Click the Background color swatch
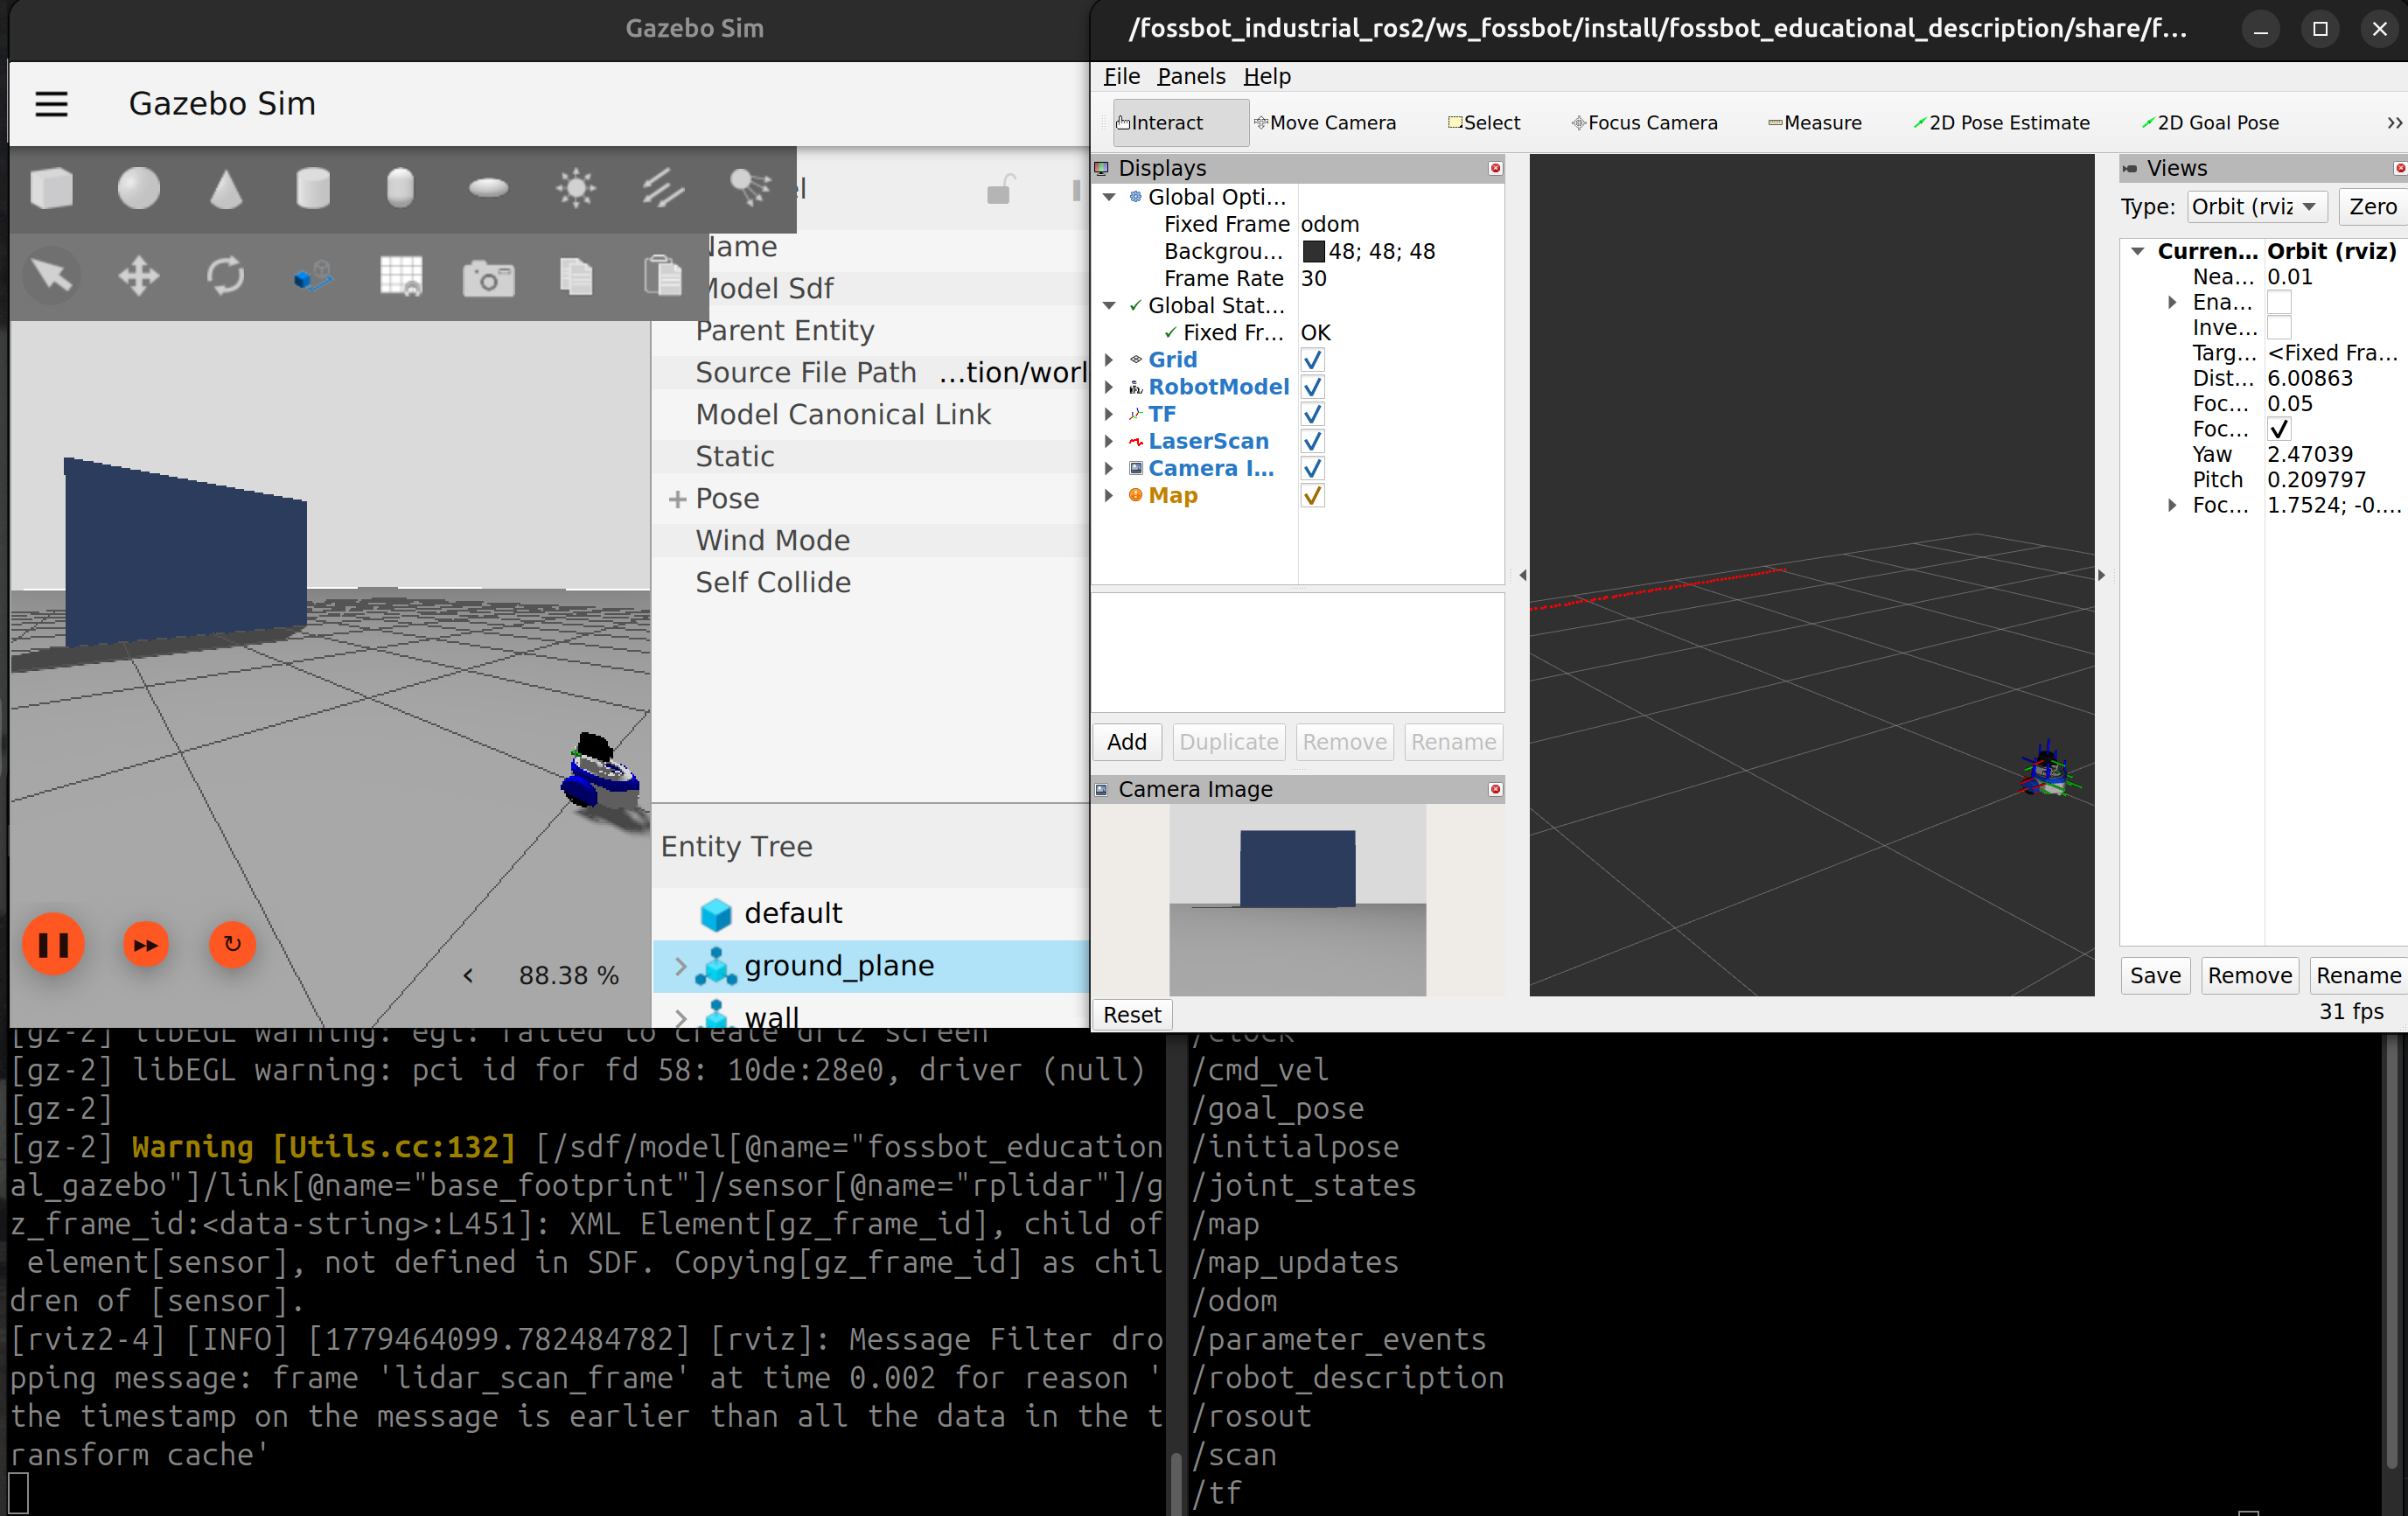The height and width of the screenshot is (1516, 2408). [x=1313, y=251]
